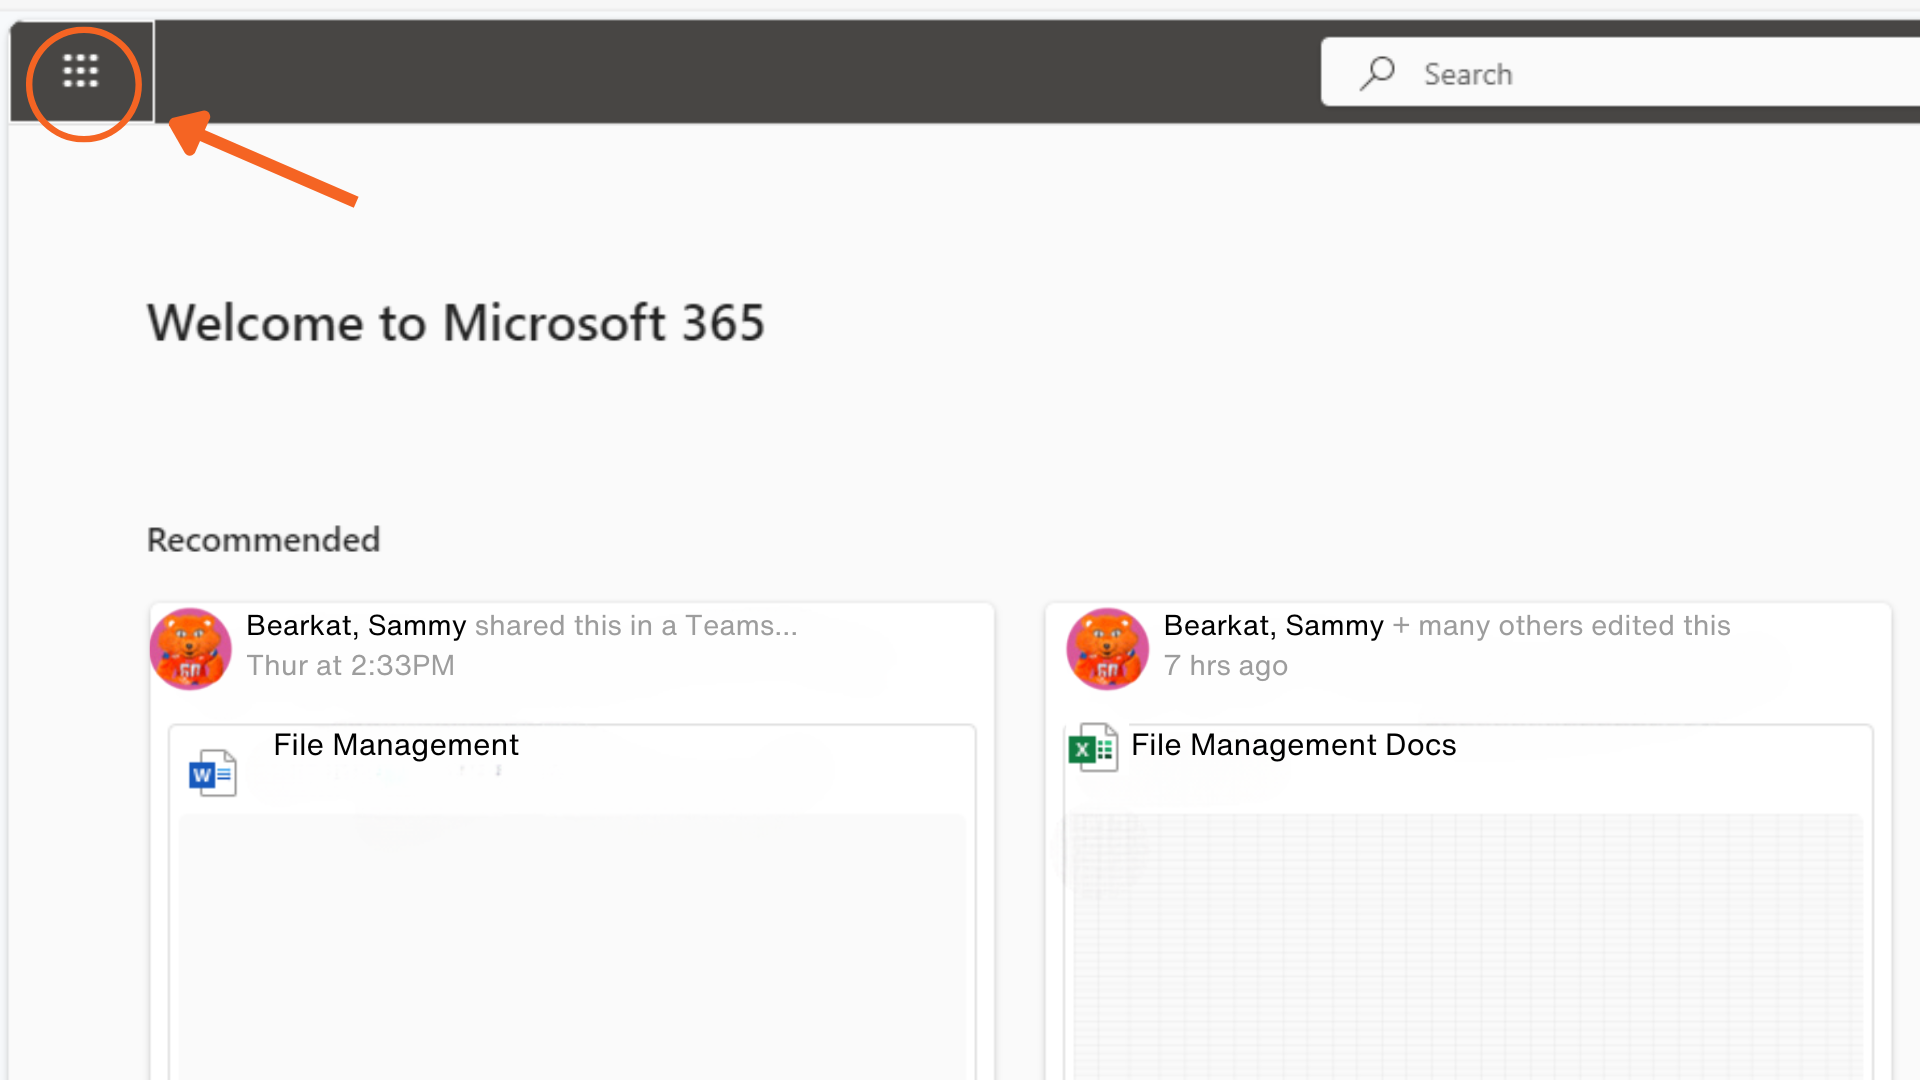1920x1080 pixels.
Task: Click the search magnifier icon
Action: 1379,72
